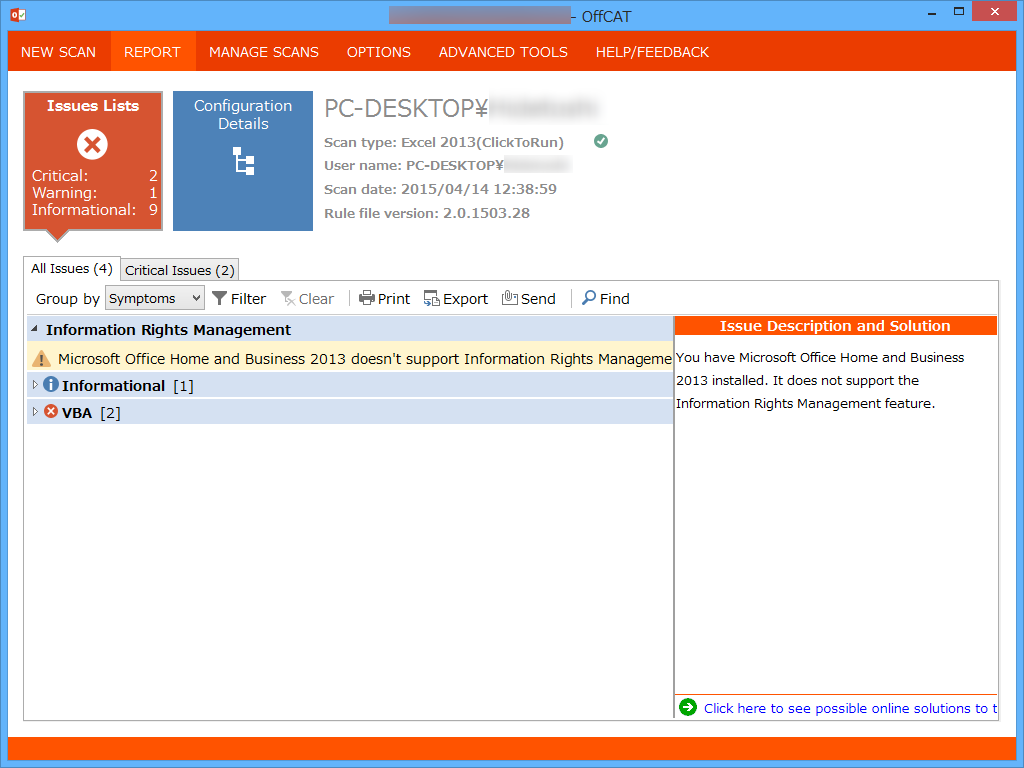The image size is (1024, 768).
Task: Click the Critical: 2 count text
Action: click(x=95, y=176)
